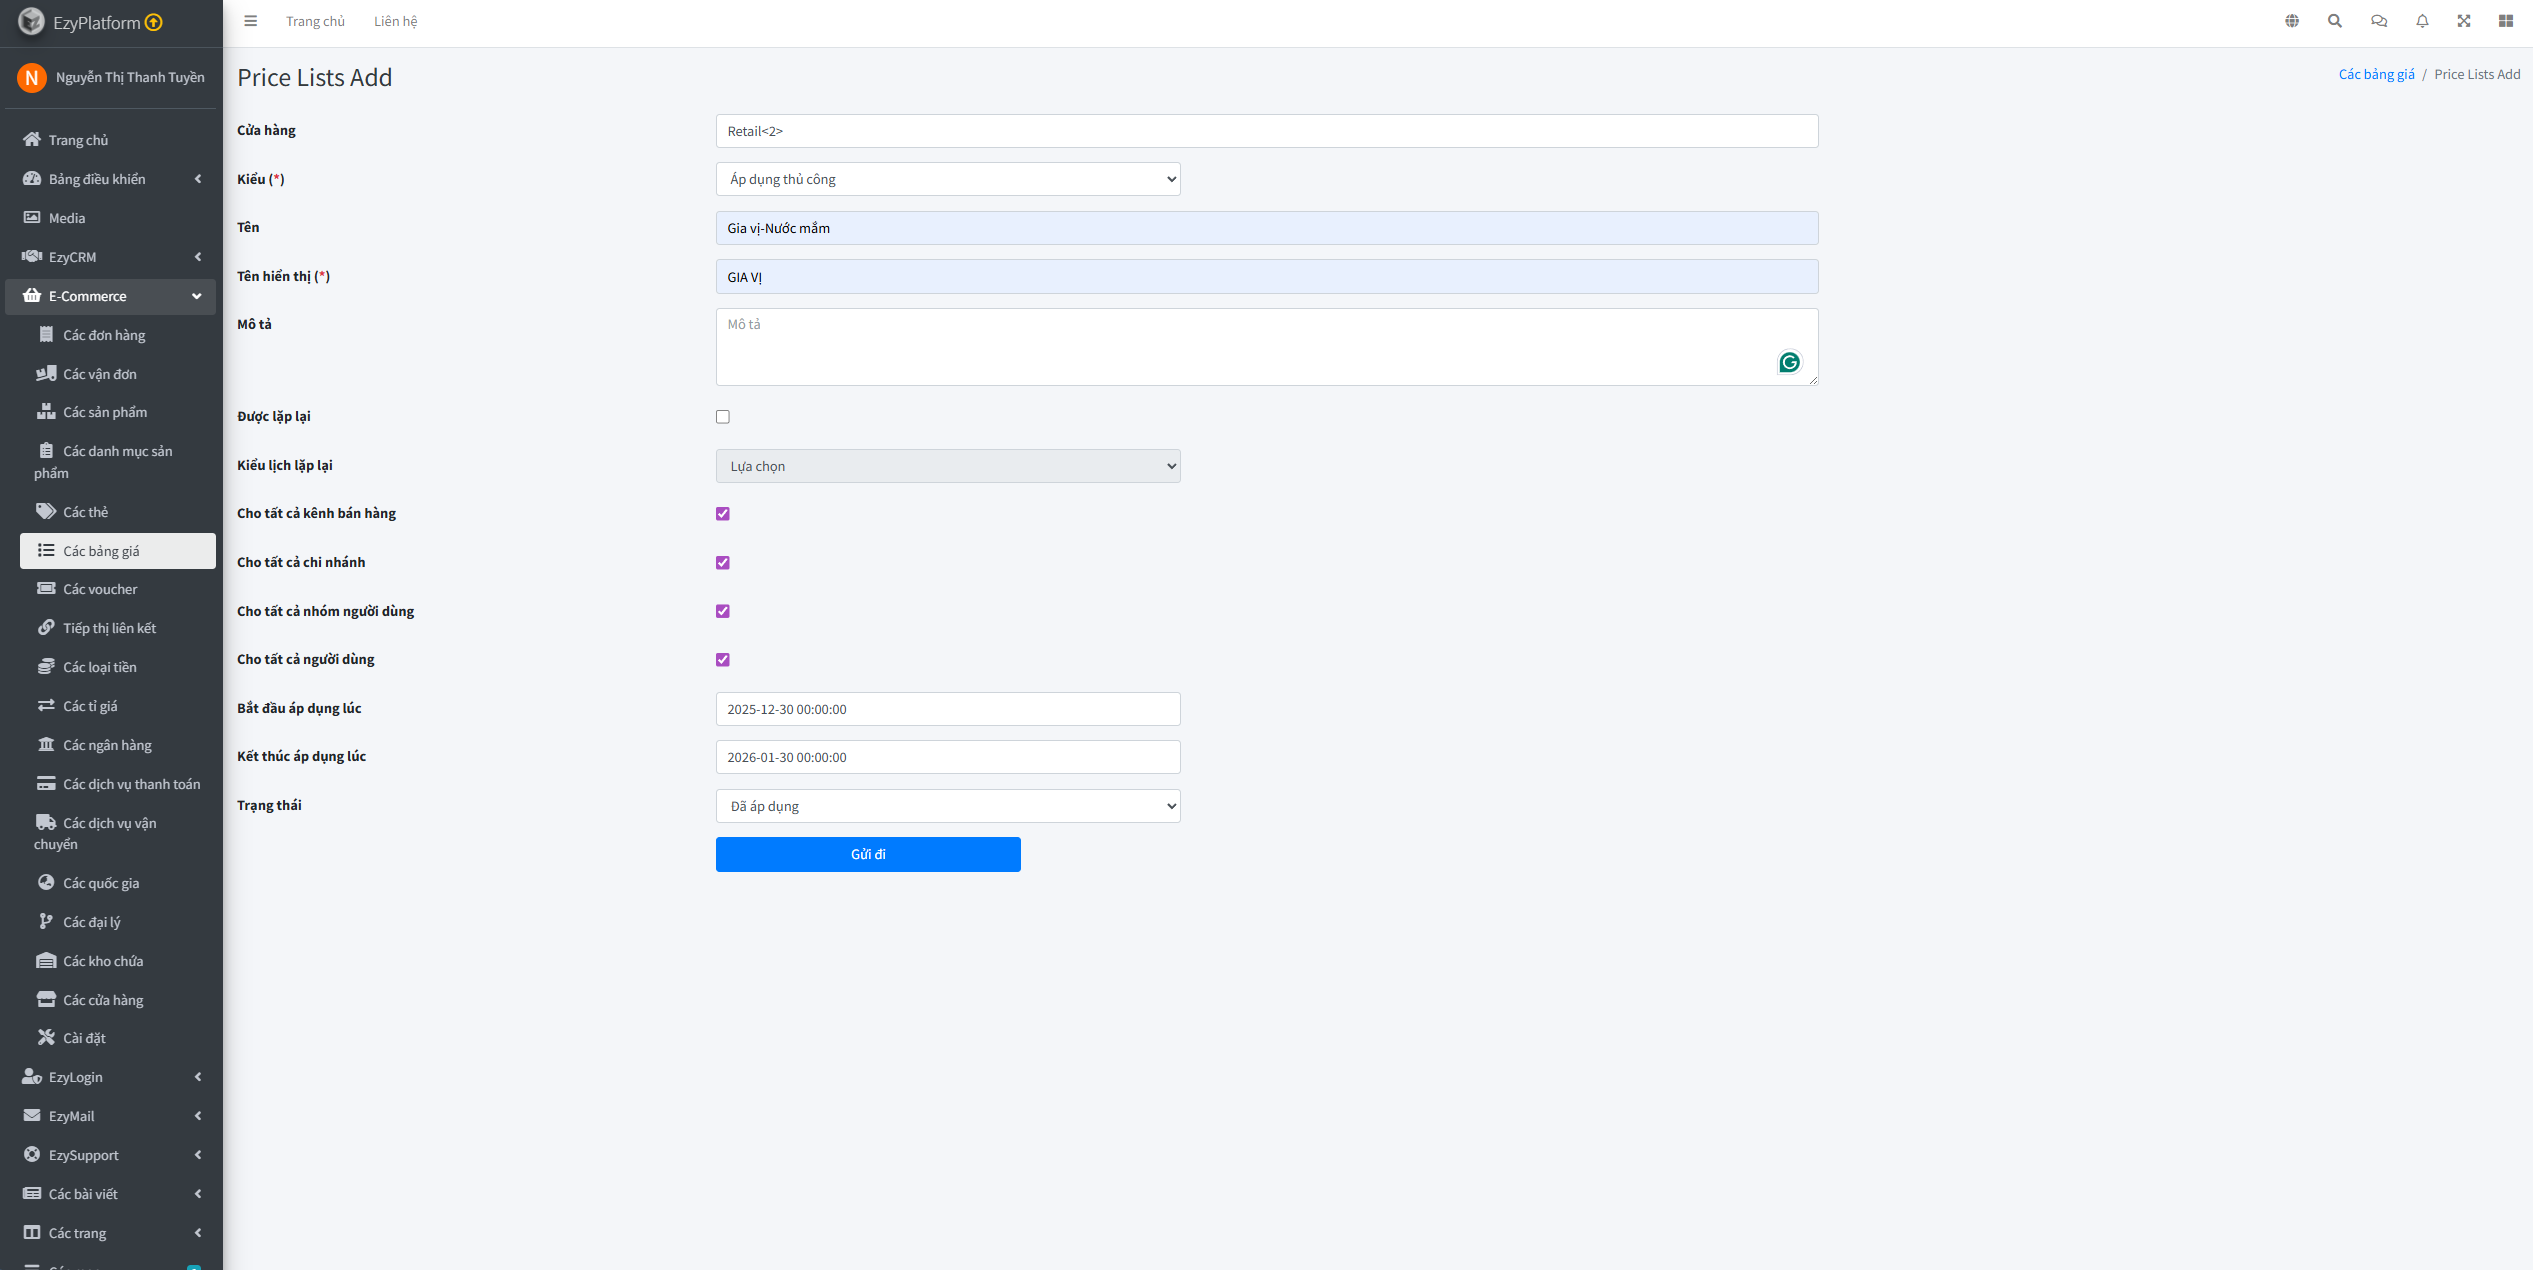This screenshot has height=1270, width=2533.
Task: Enable the Được lặp lại checkbox
Action: (x=723, y=417)
